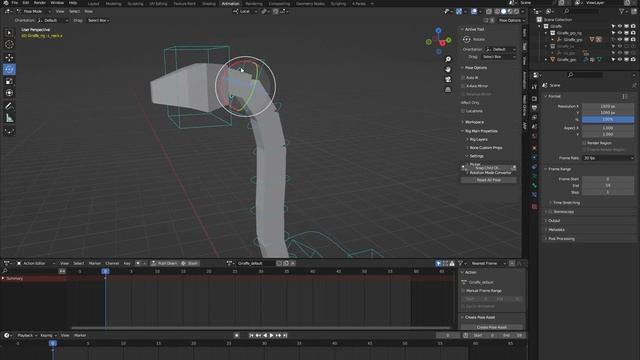Toggle the Locations checkbox under Affect Only
The image size is (640, 360).
pos(463,111)
